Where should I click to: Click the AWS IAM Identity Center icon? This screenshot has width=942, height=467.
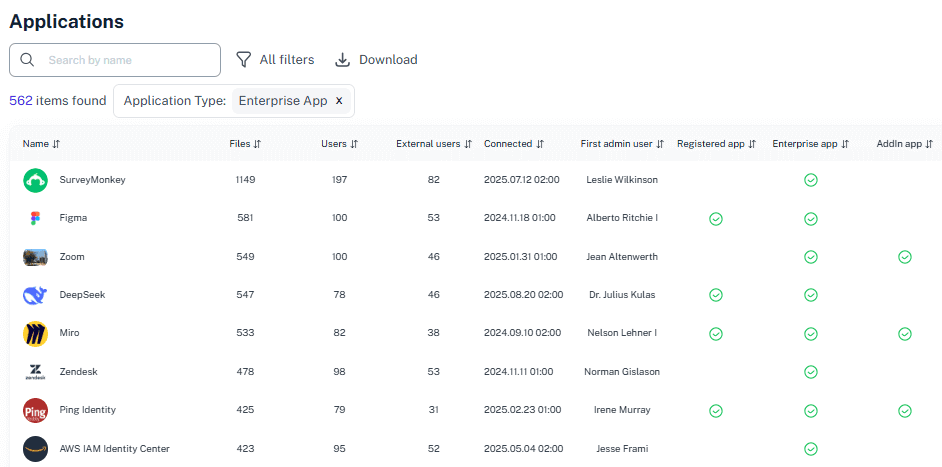36,449
